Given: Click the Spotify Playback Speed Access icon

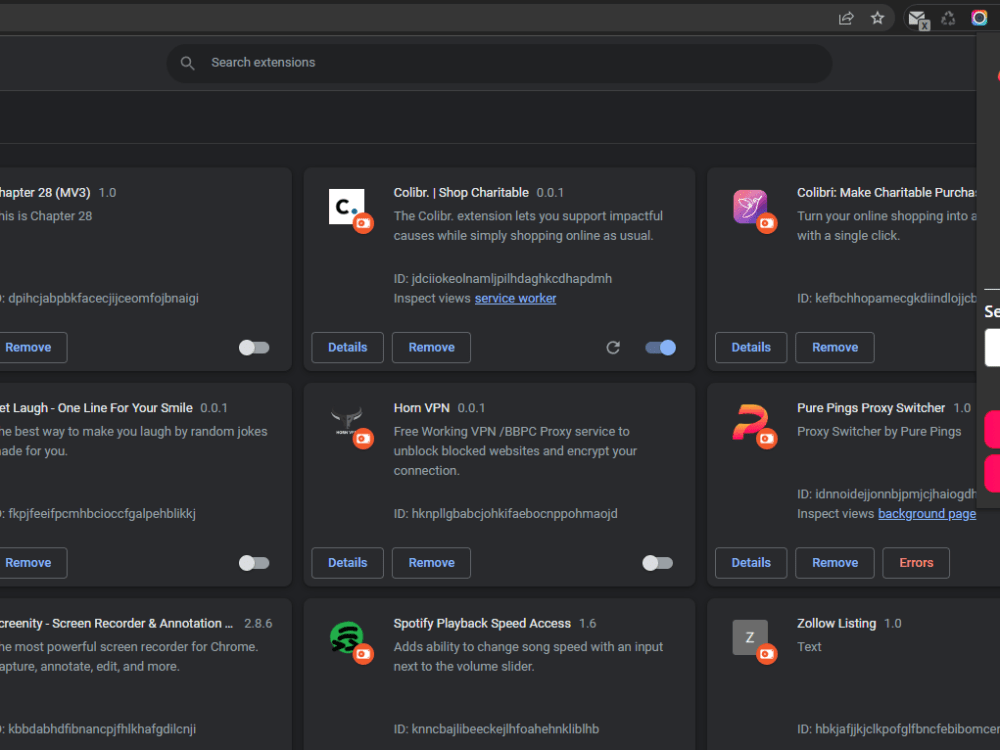Looking at the screenshot, I should point(347,637).
